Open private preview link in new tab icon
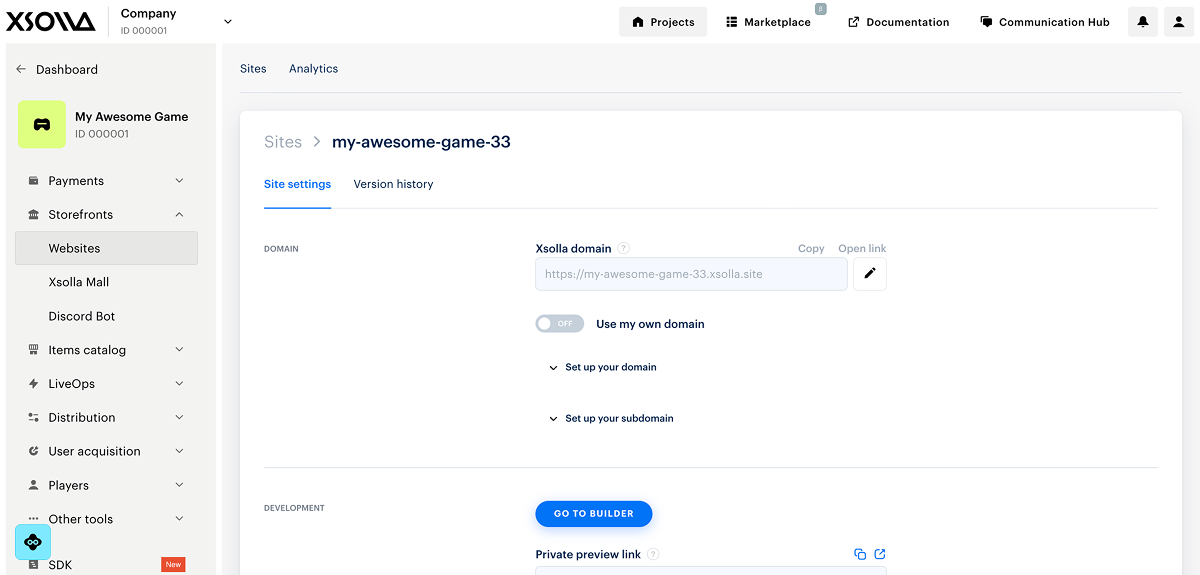 click(880, 554)
